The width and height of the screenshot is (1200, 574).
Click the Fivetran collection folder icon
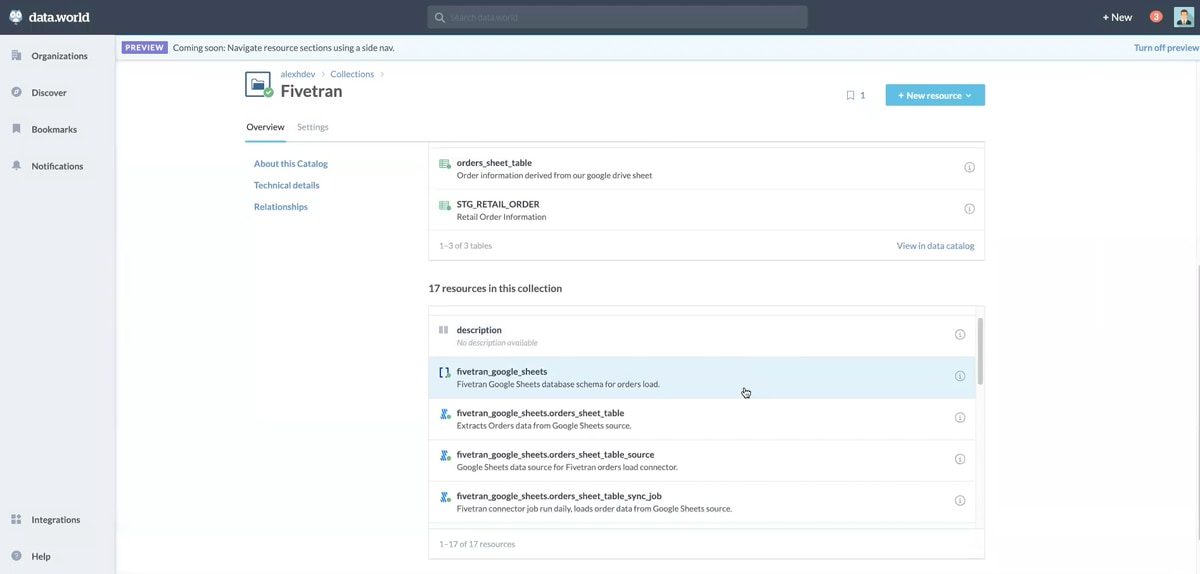pos(258,85)
